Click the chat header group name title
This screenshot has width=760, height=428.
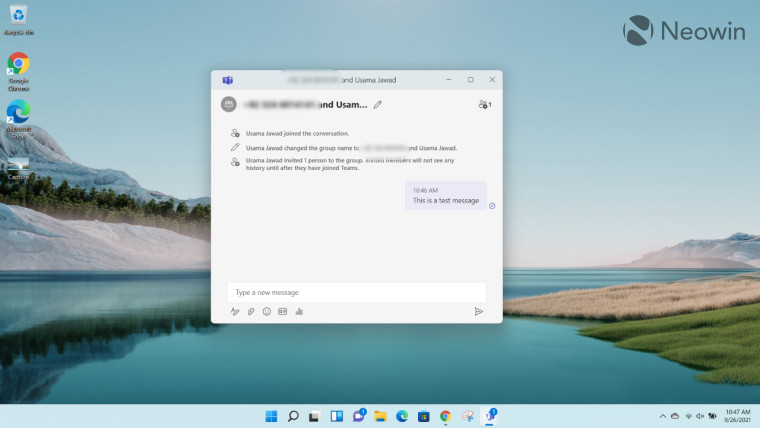coord(305,104)
